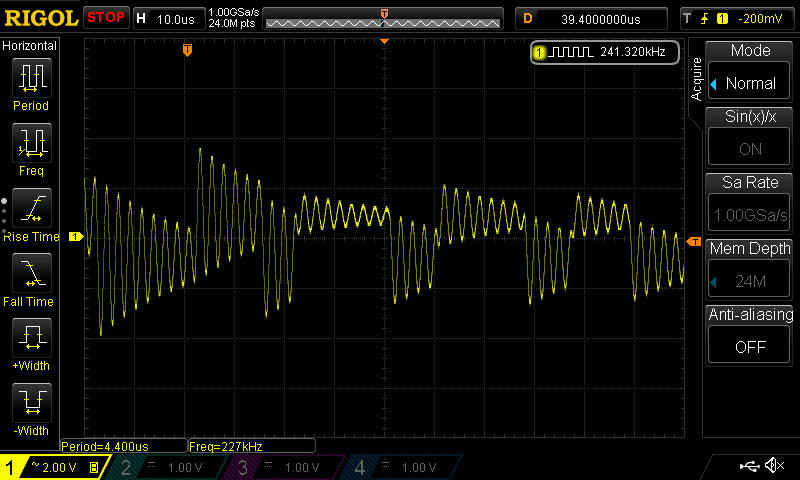
Task: Click the 24.0M pts memory text
Action: (x=232, y=23)
